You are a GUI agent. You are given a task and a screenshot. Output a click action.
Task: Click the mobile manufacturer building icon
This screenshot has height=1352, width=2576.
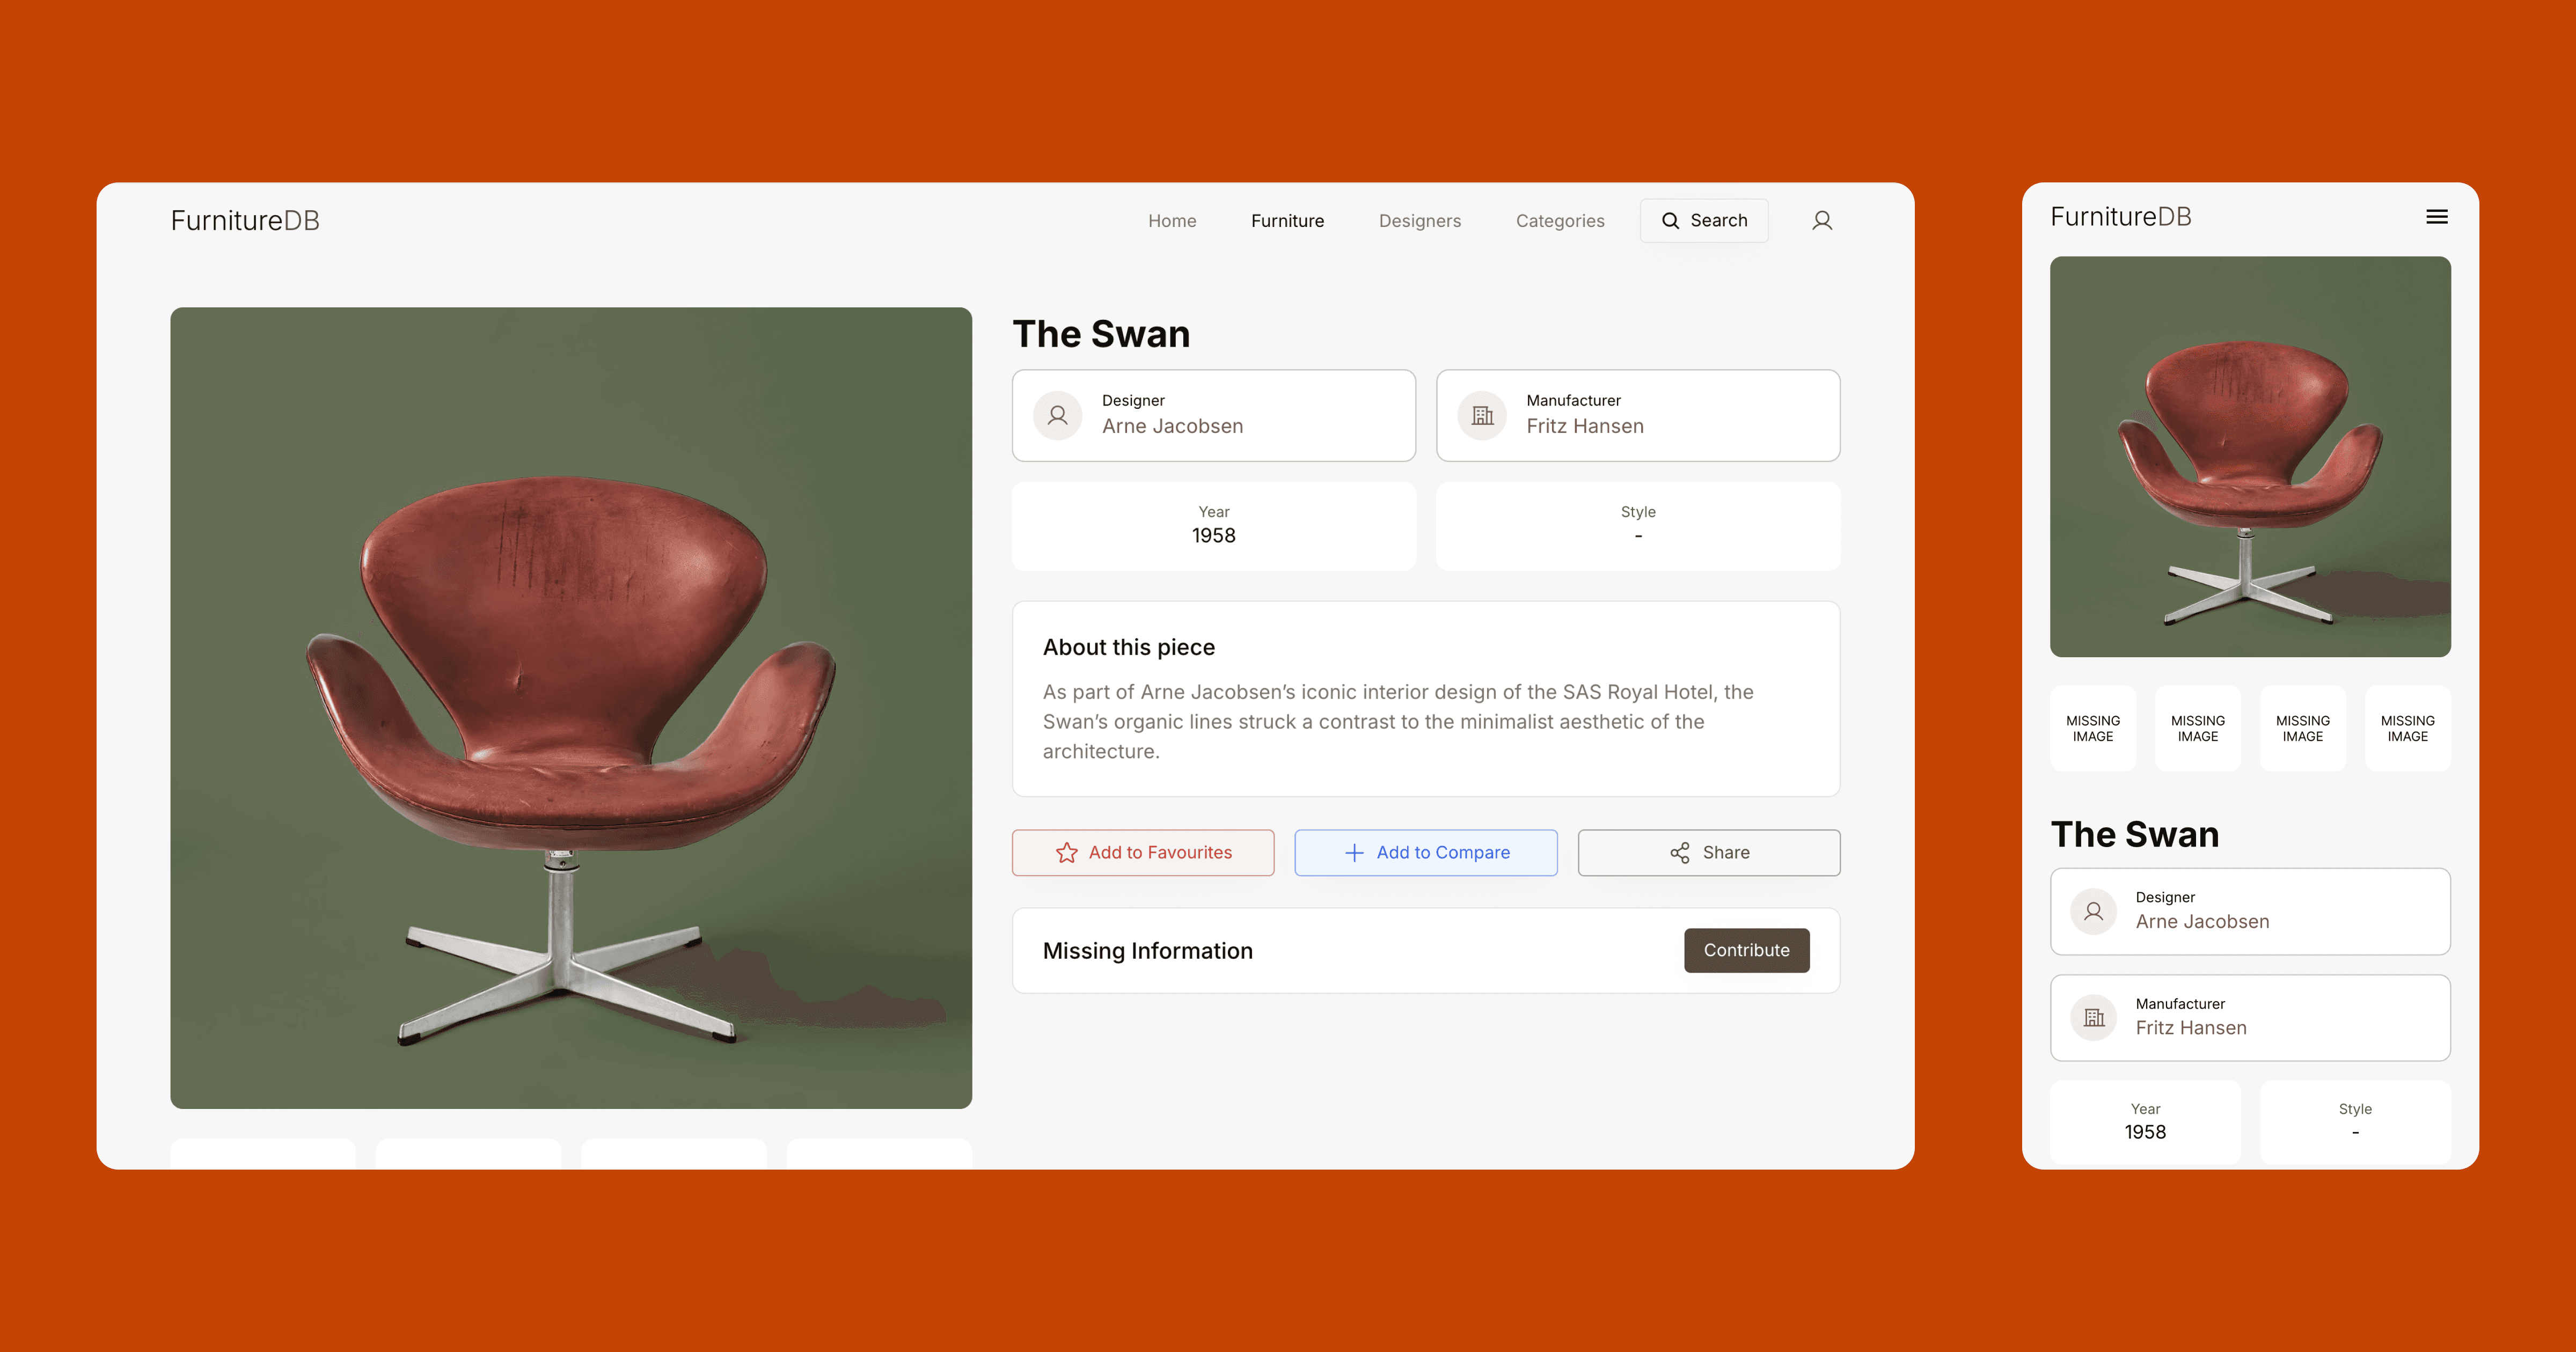click(x=2093, y=1017)
